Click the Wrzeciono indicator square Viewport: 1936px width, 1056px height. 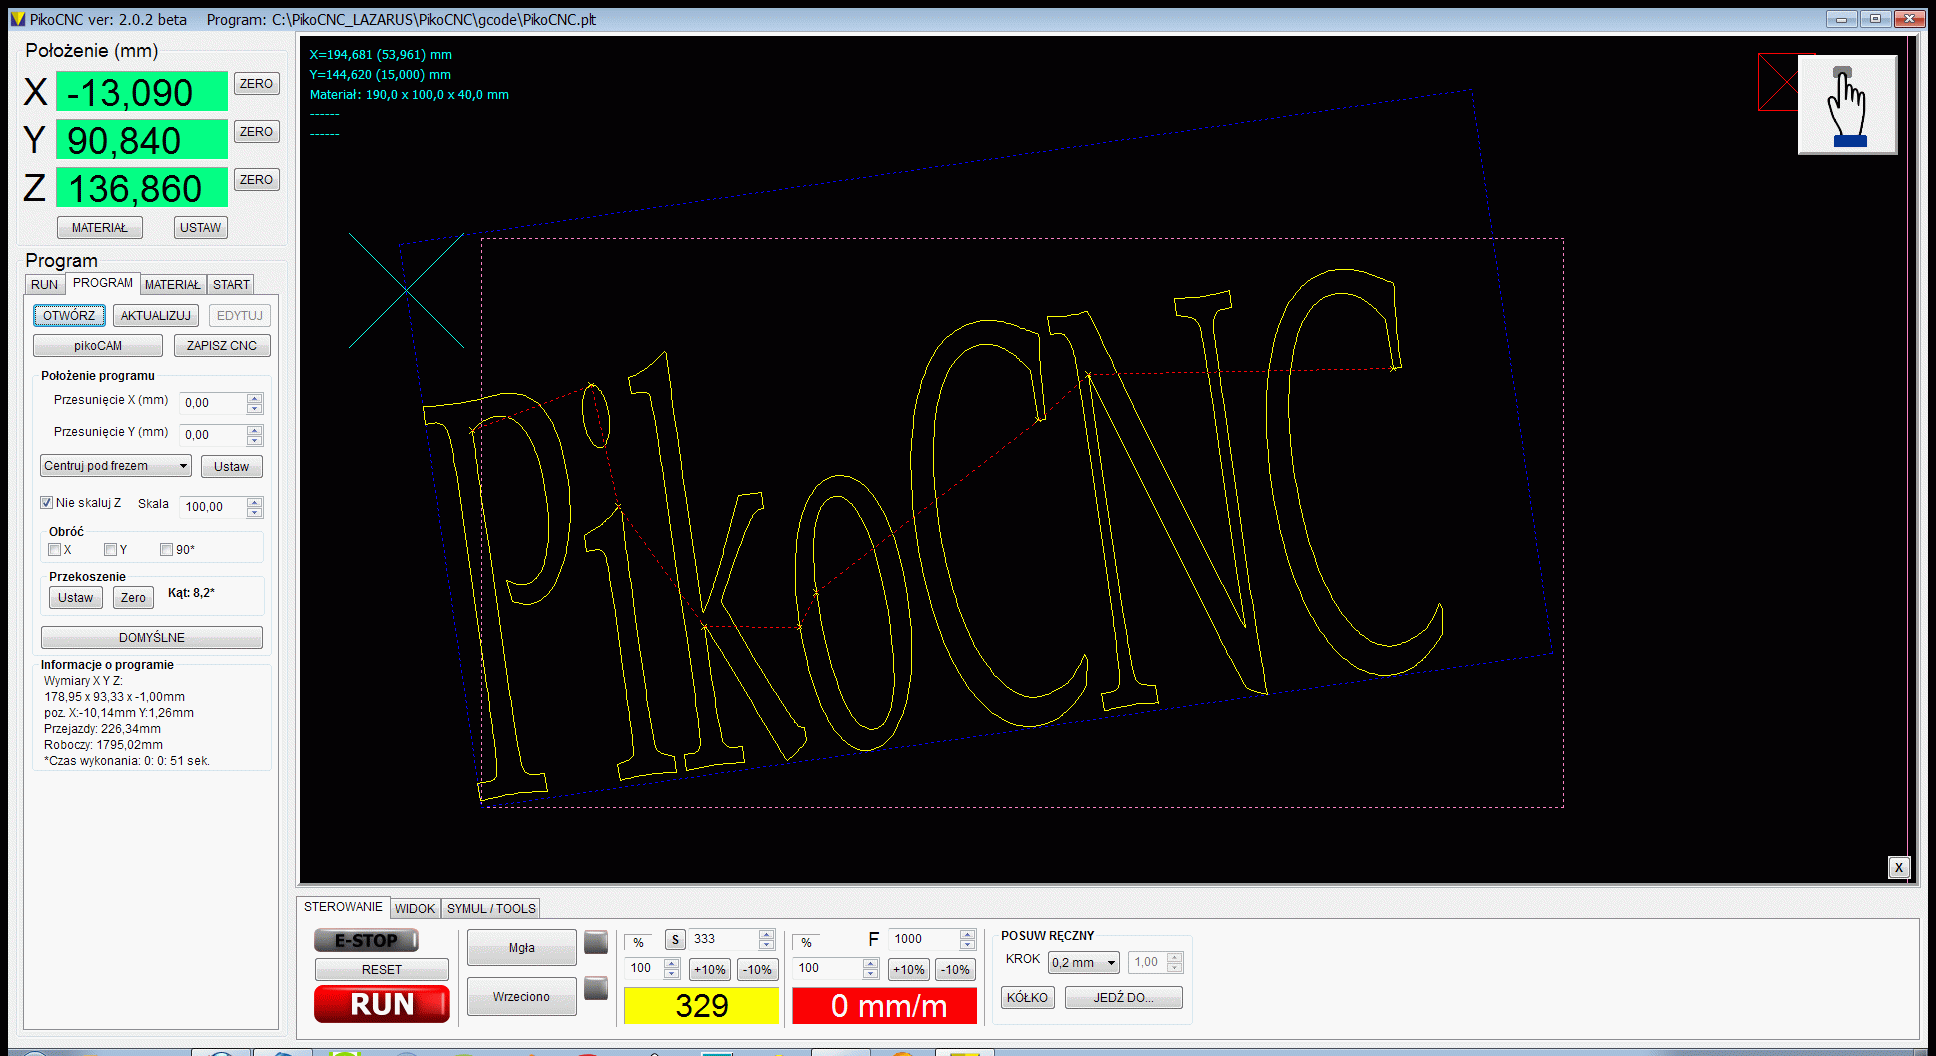click(596, 988)
